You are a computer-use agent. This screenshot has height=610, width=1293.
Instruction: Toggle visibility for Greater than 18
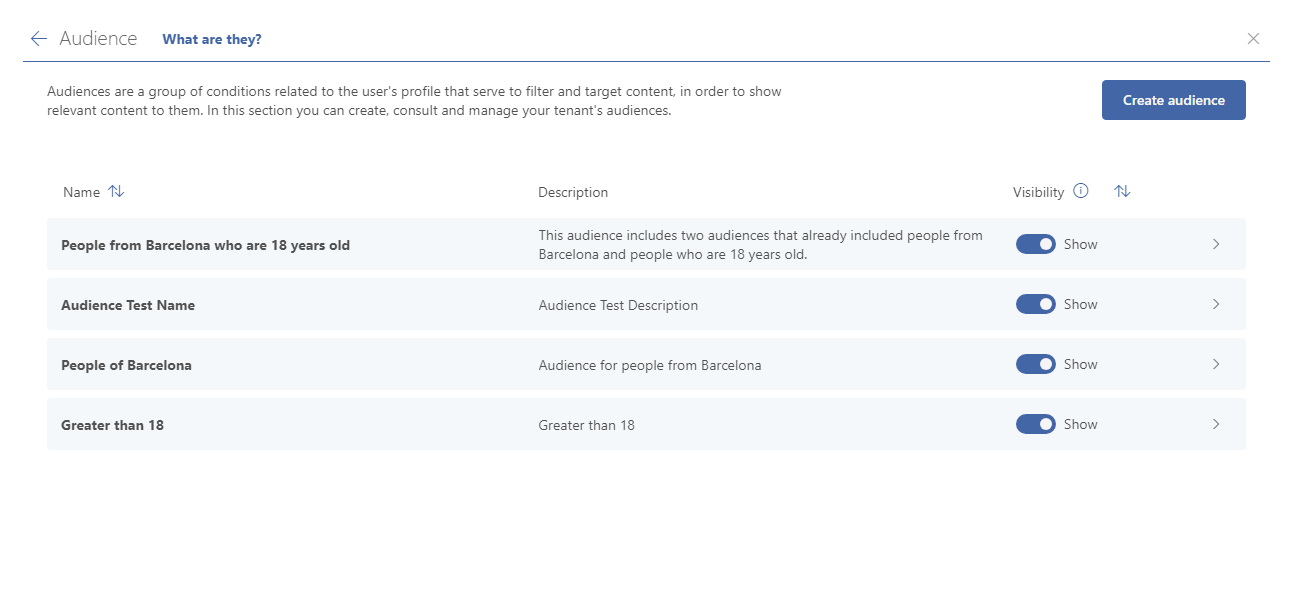click(x=1036, y=424)
